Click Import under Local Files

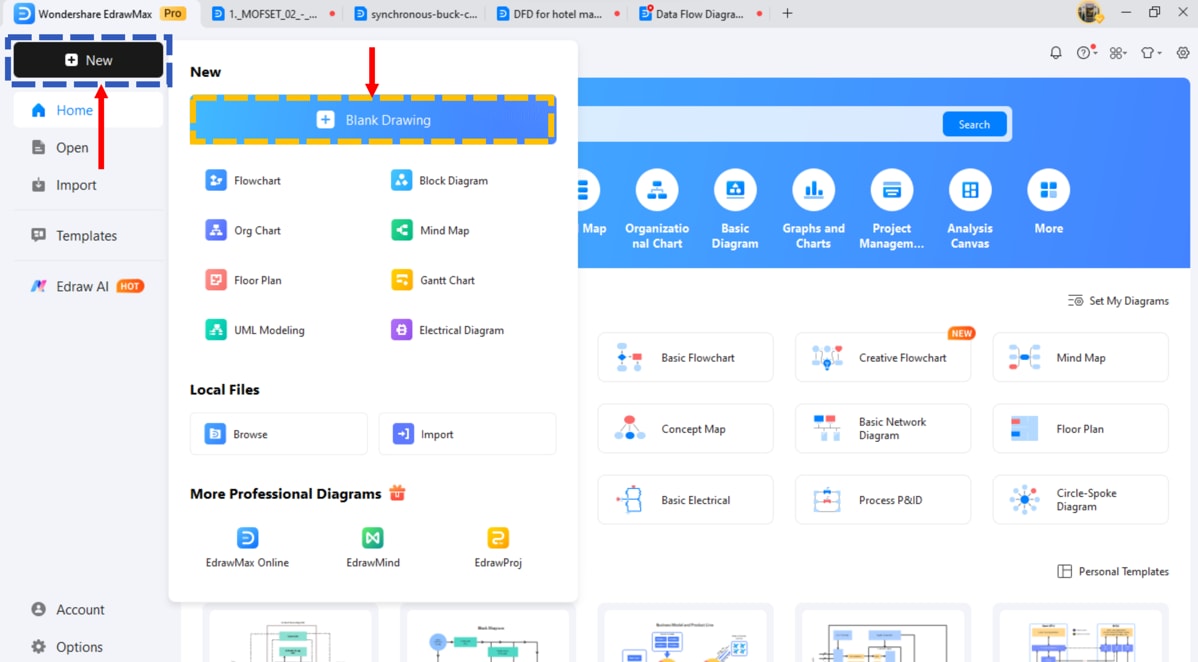click(468, 433)
